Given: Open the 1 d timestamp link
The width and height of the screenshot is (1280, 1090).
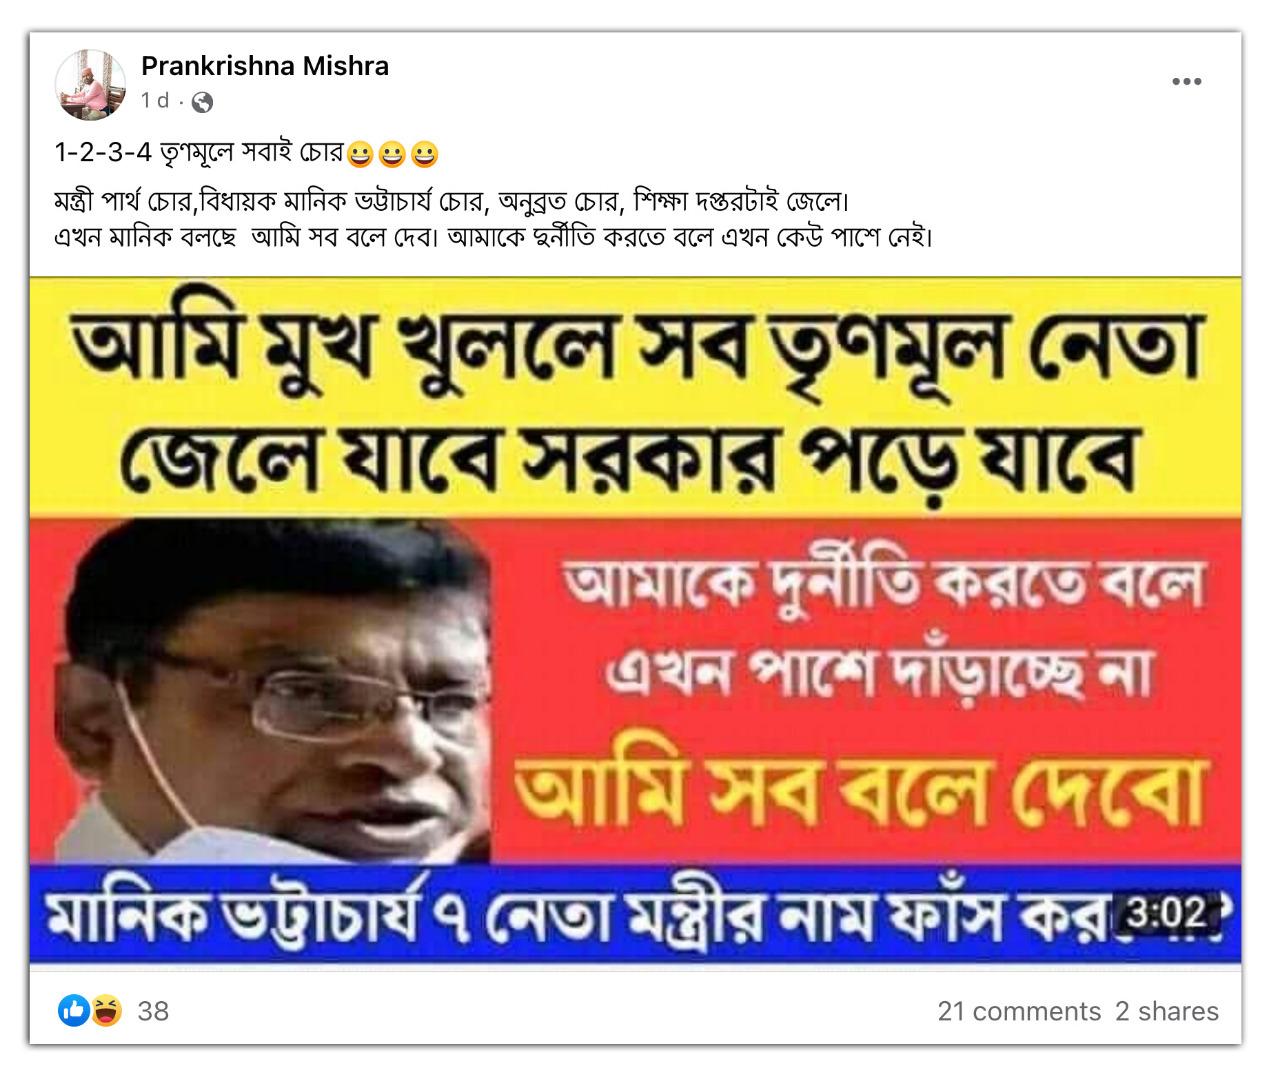Looking at the screenshot, I should tap(155, 101).
